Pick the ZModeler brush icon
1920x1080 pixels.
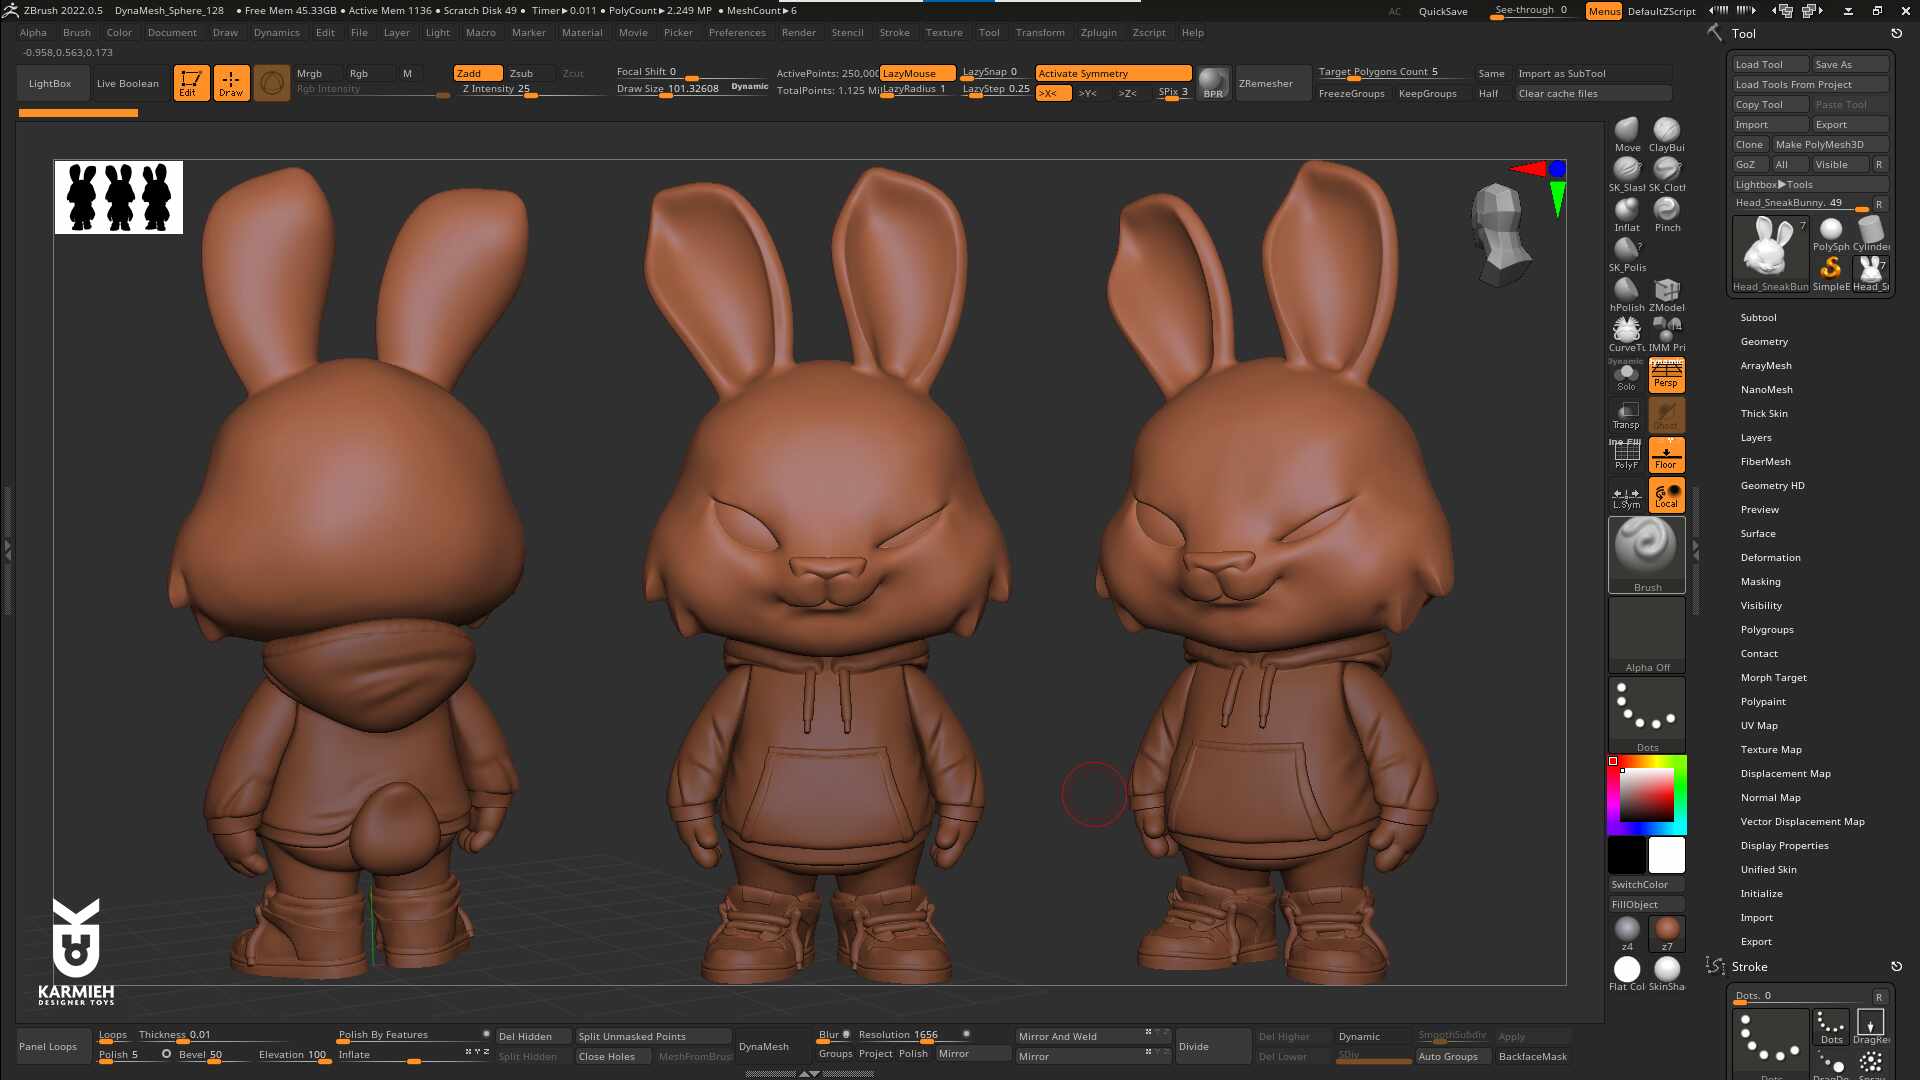1666,291
